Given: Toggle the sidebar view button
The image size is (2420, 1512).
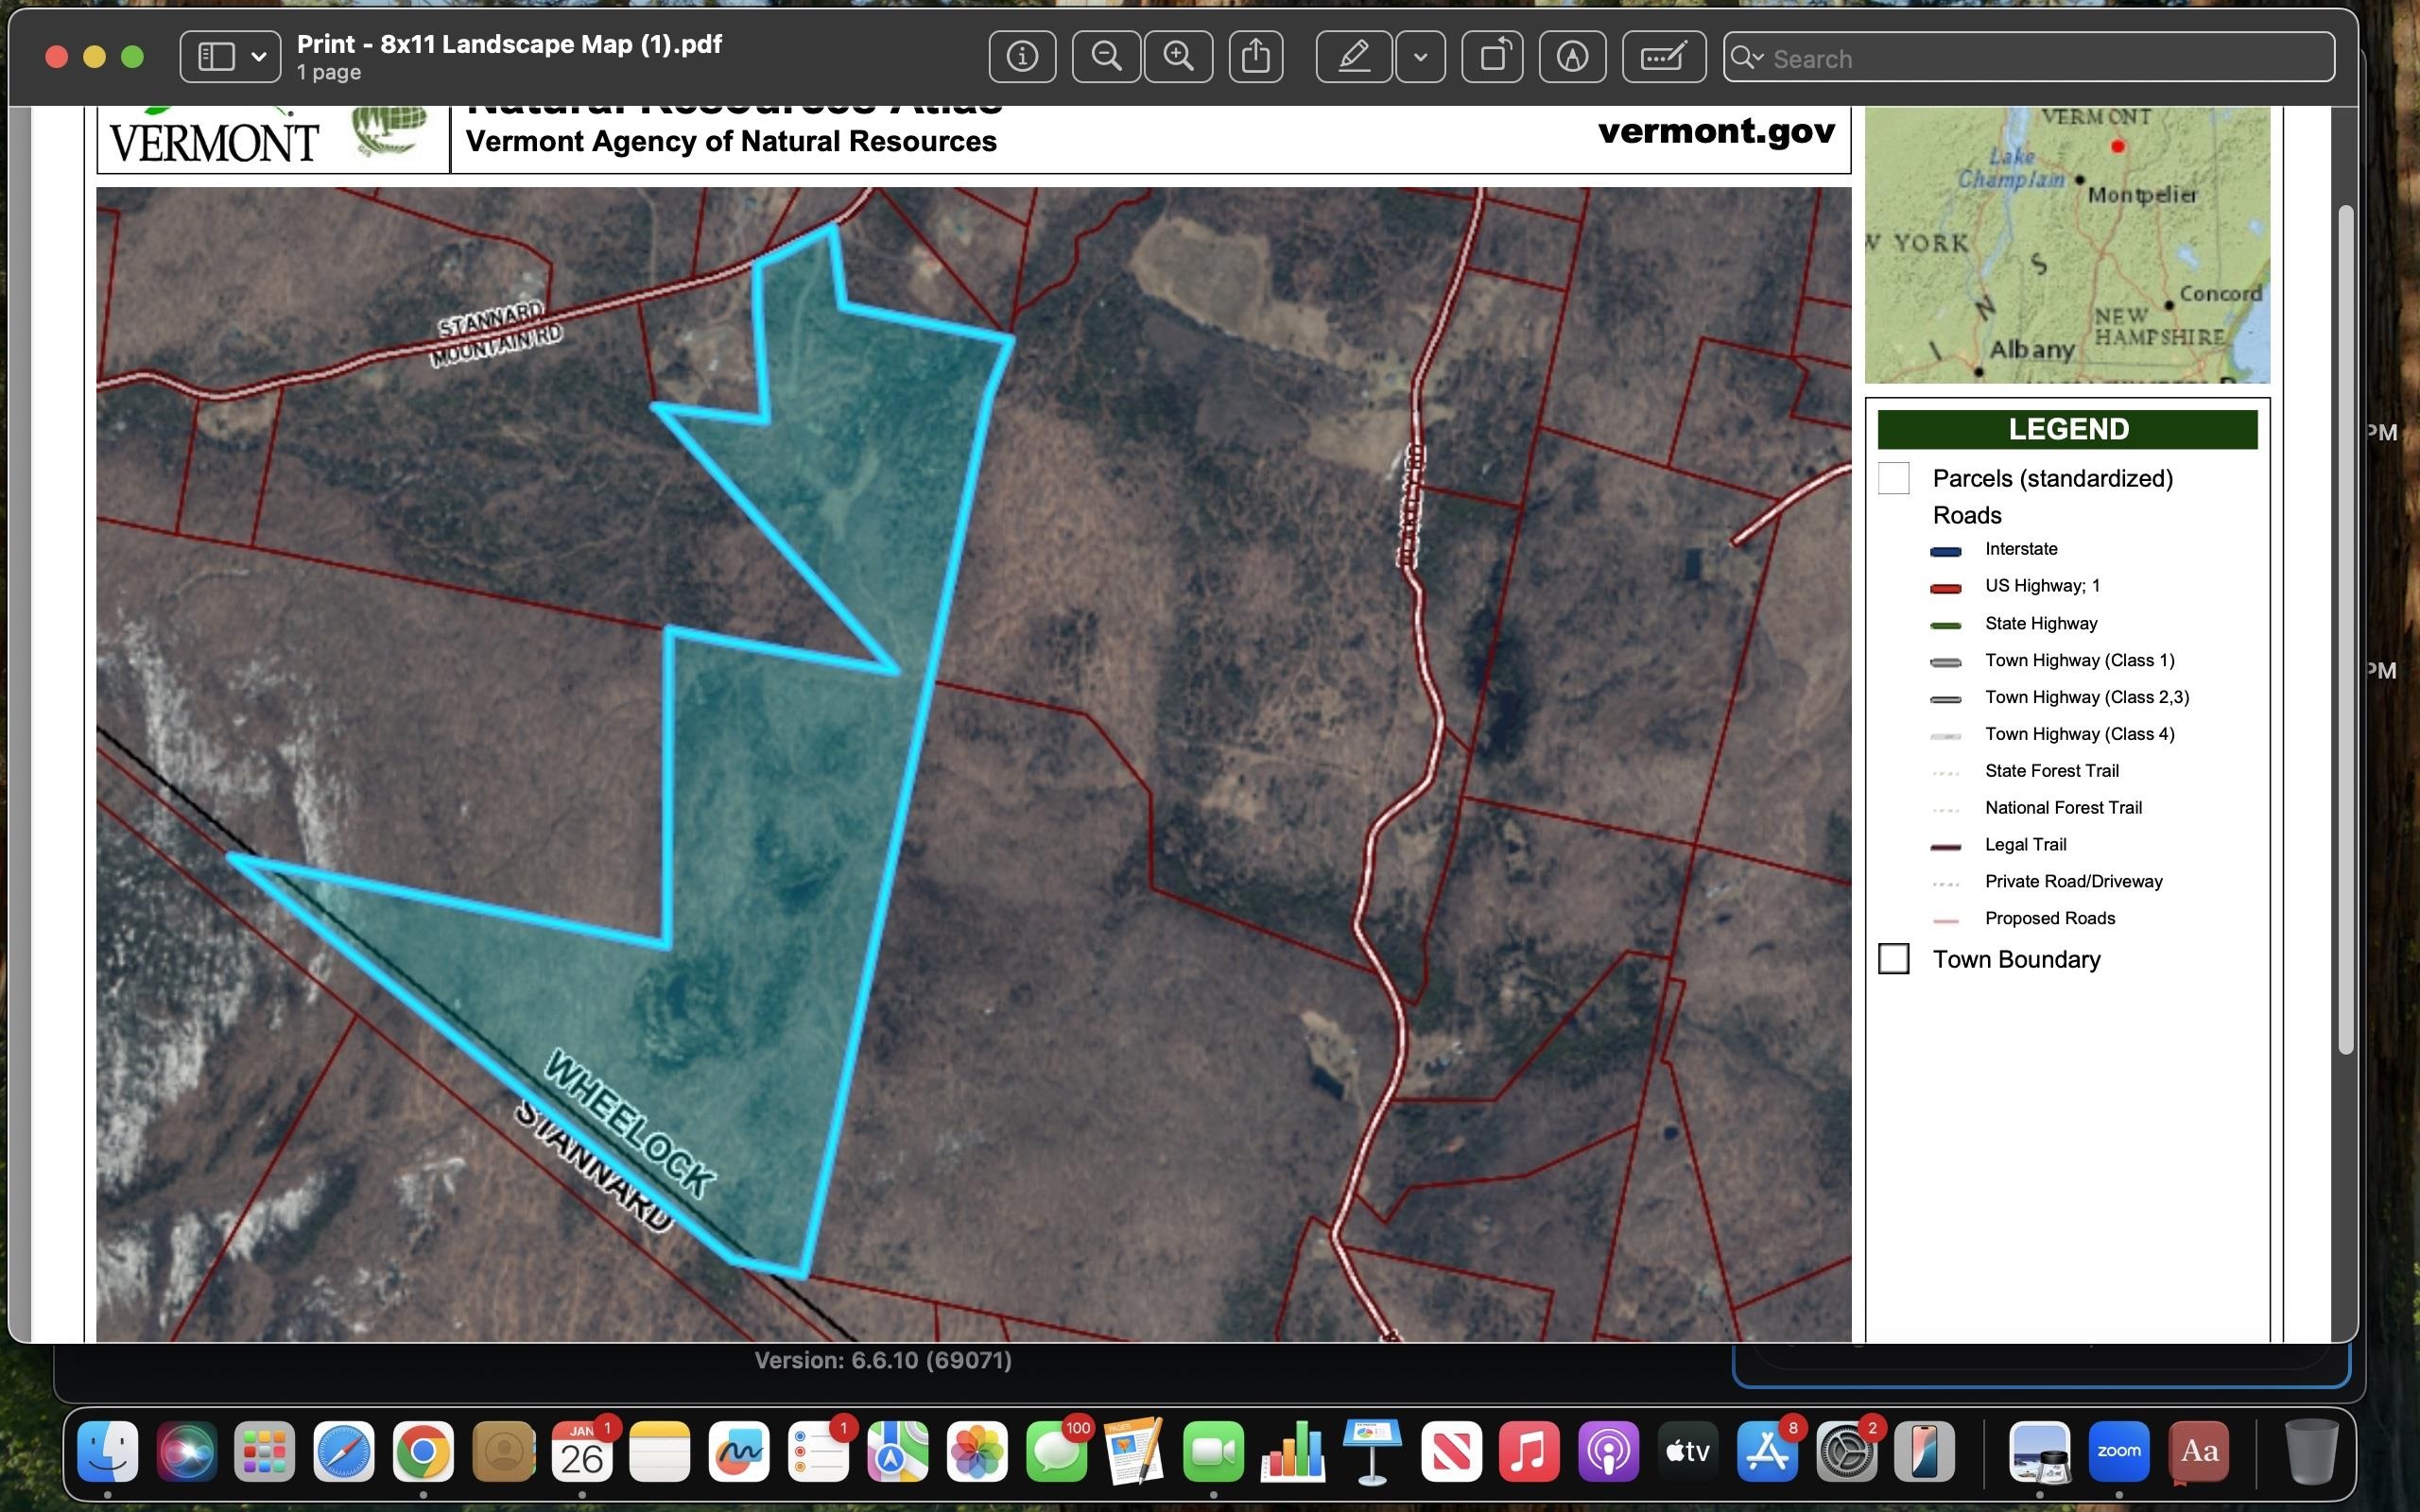Looking at the screenshot, I should pyautogui.click(x=216, y=57).
